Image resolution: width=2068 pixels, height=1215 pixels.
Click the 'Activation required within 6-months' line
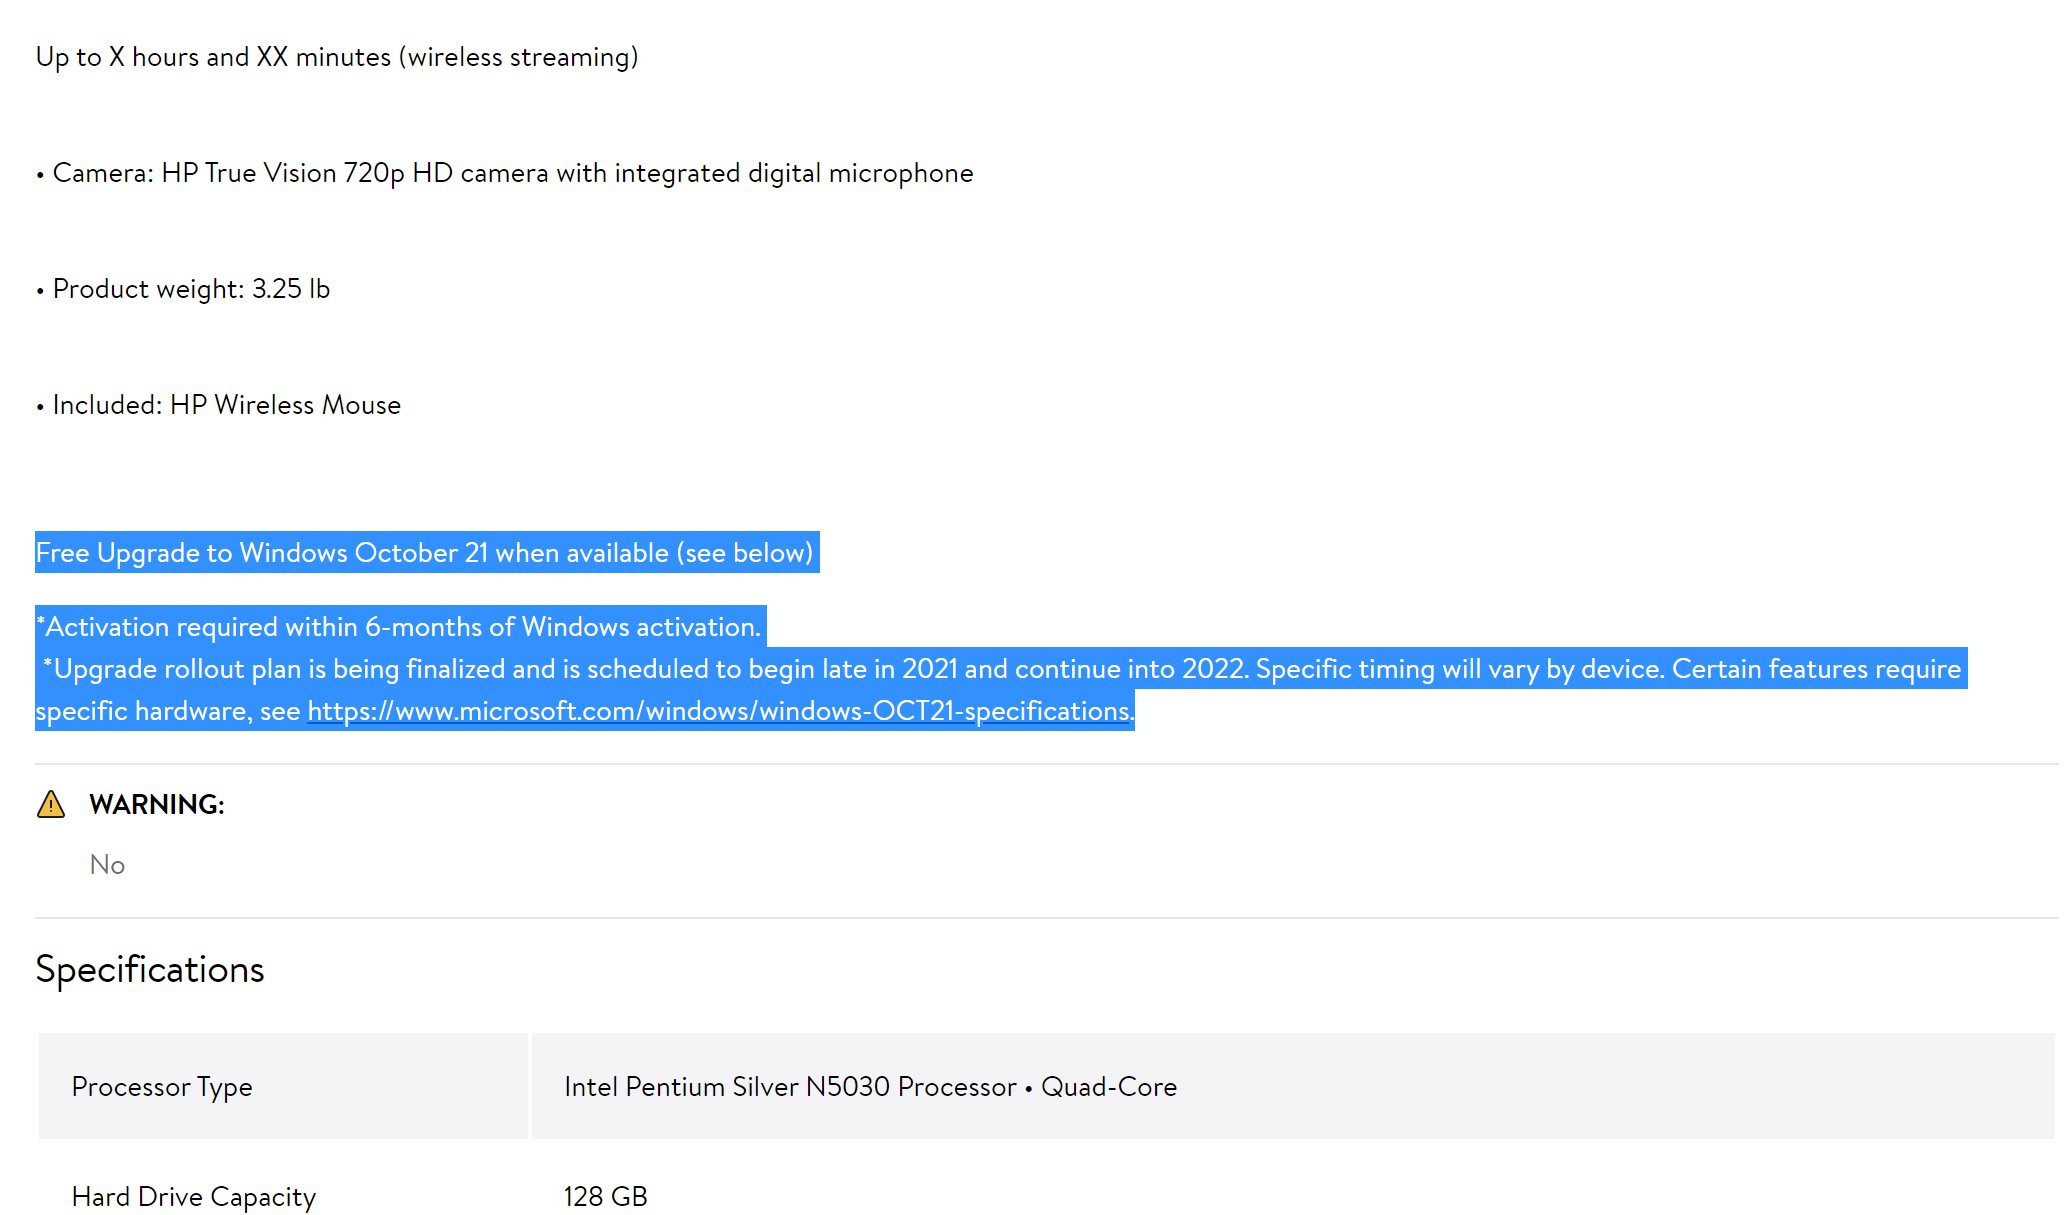tap(400, 627)
